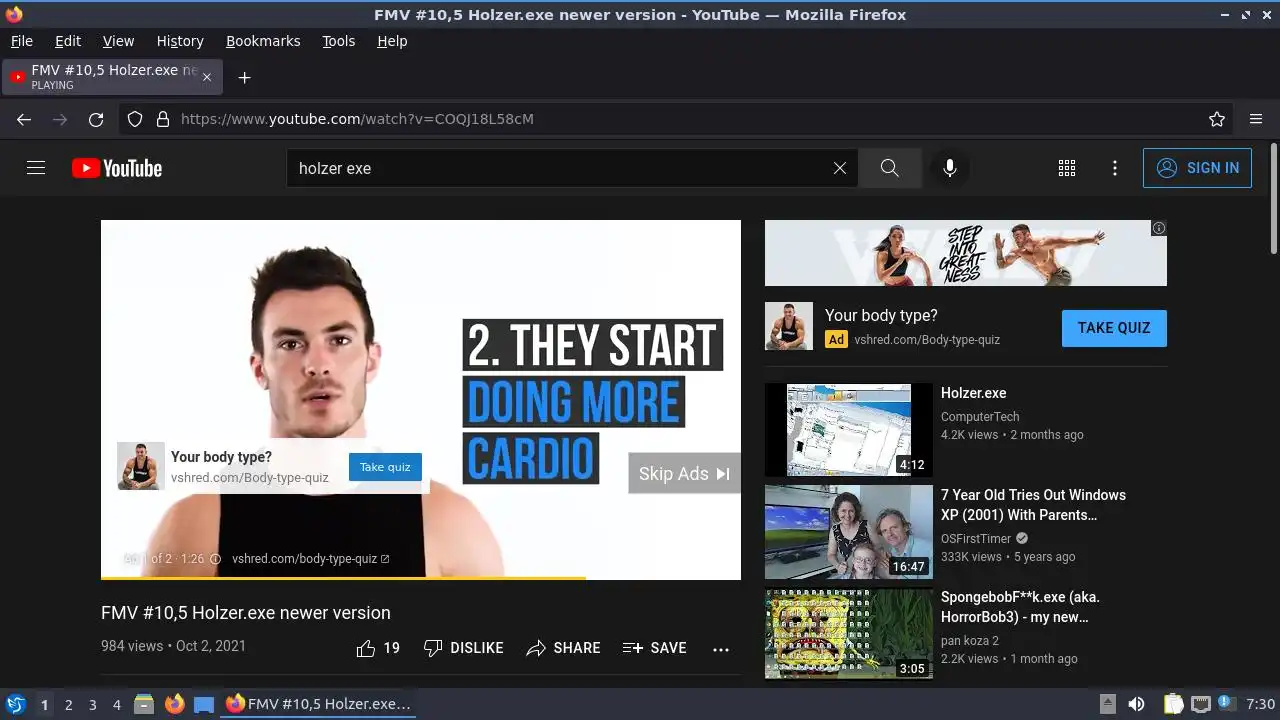Screen dimensions: 1280x720
Task: Bookmark this page with star
Action: click(x=1217, y=119)
